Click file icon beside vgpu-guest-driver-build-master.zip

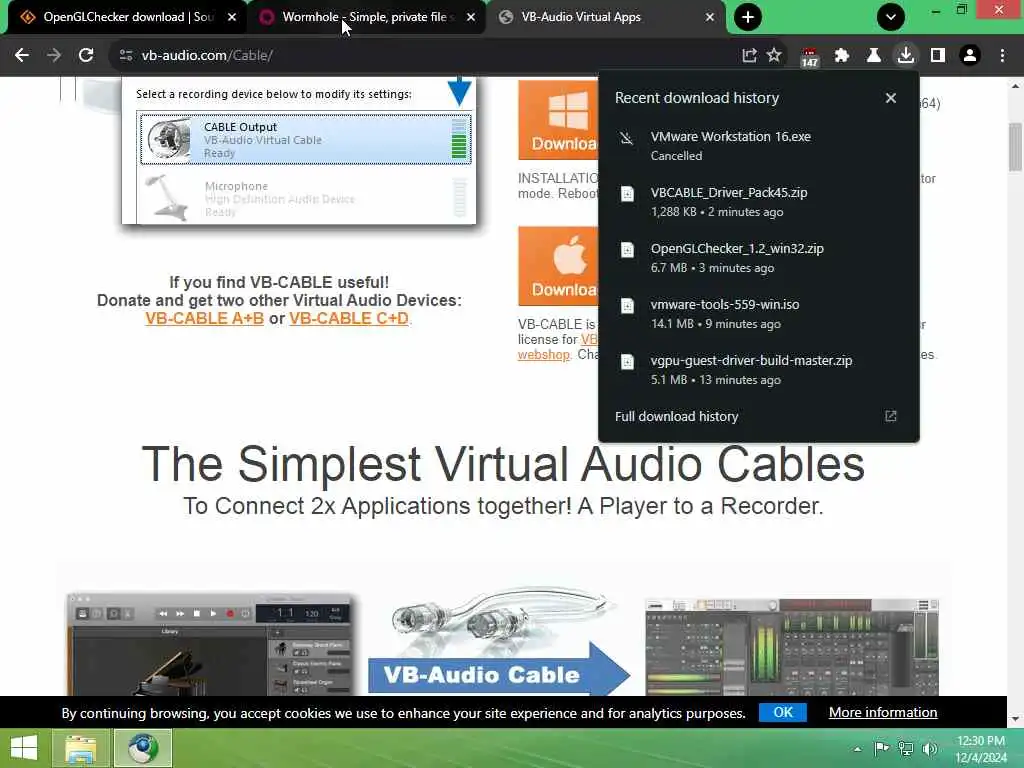point(627,362)
